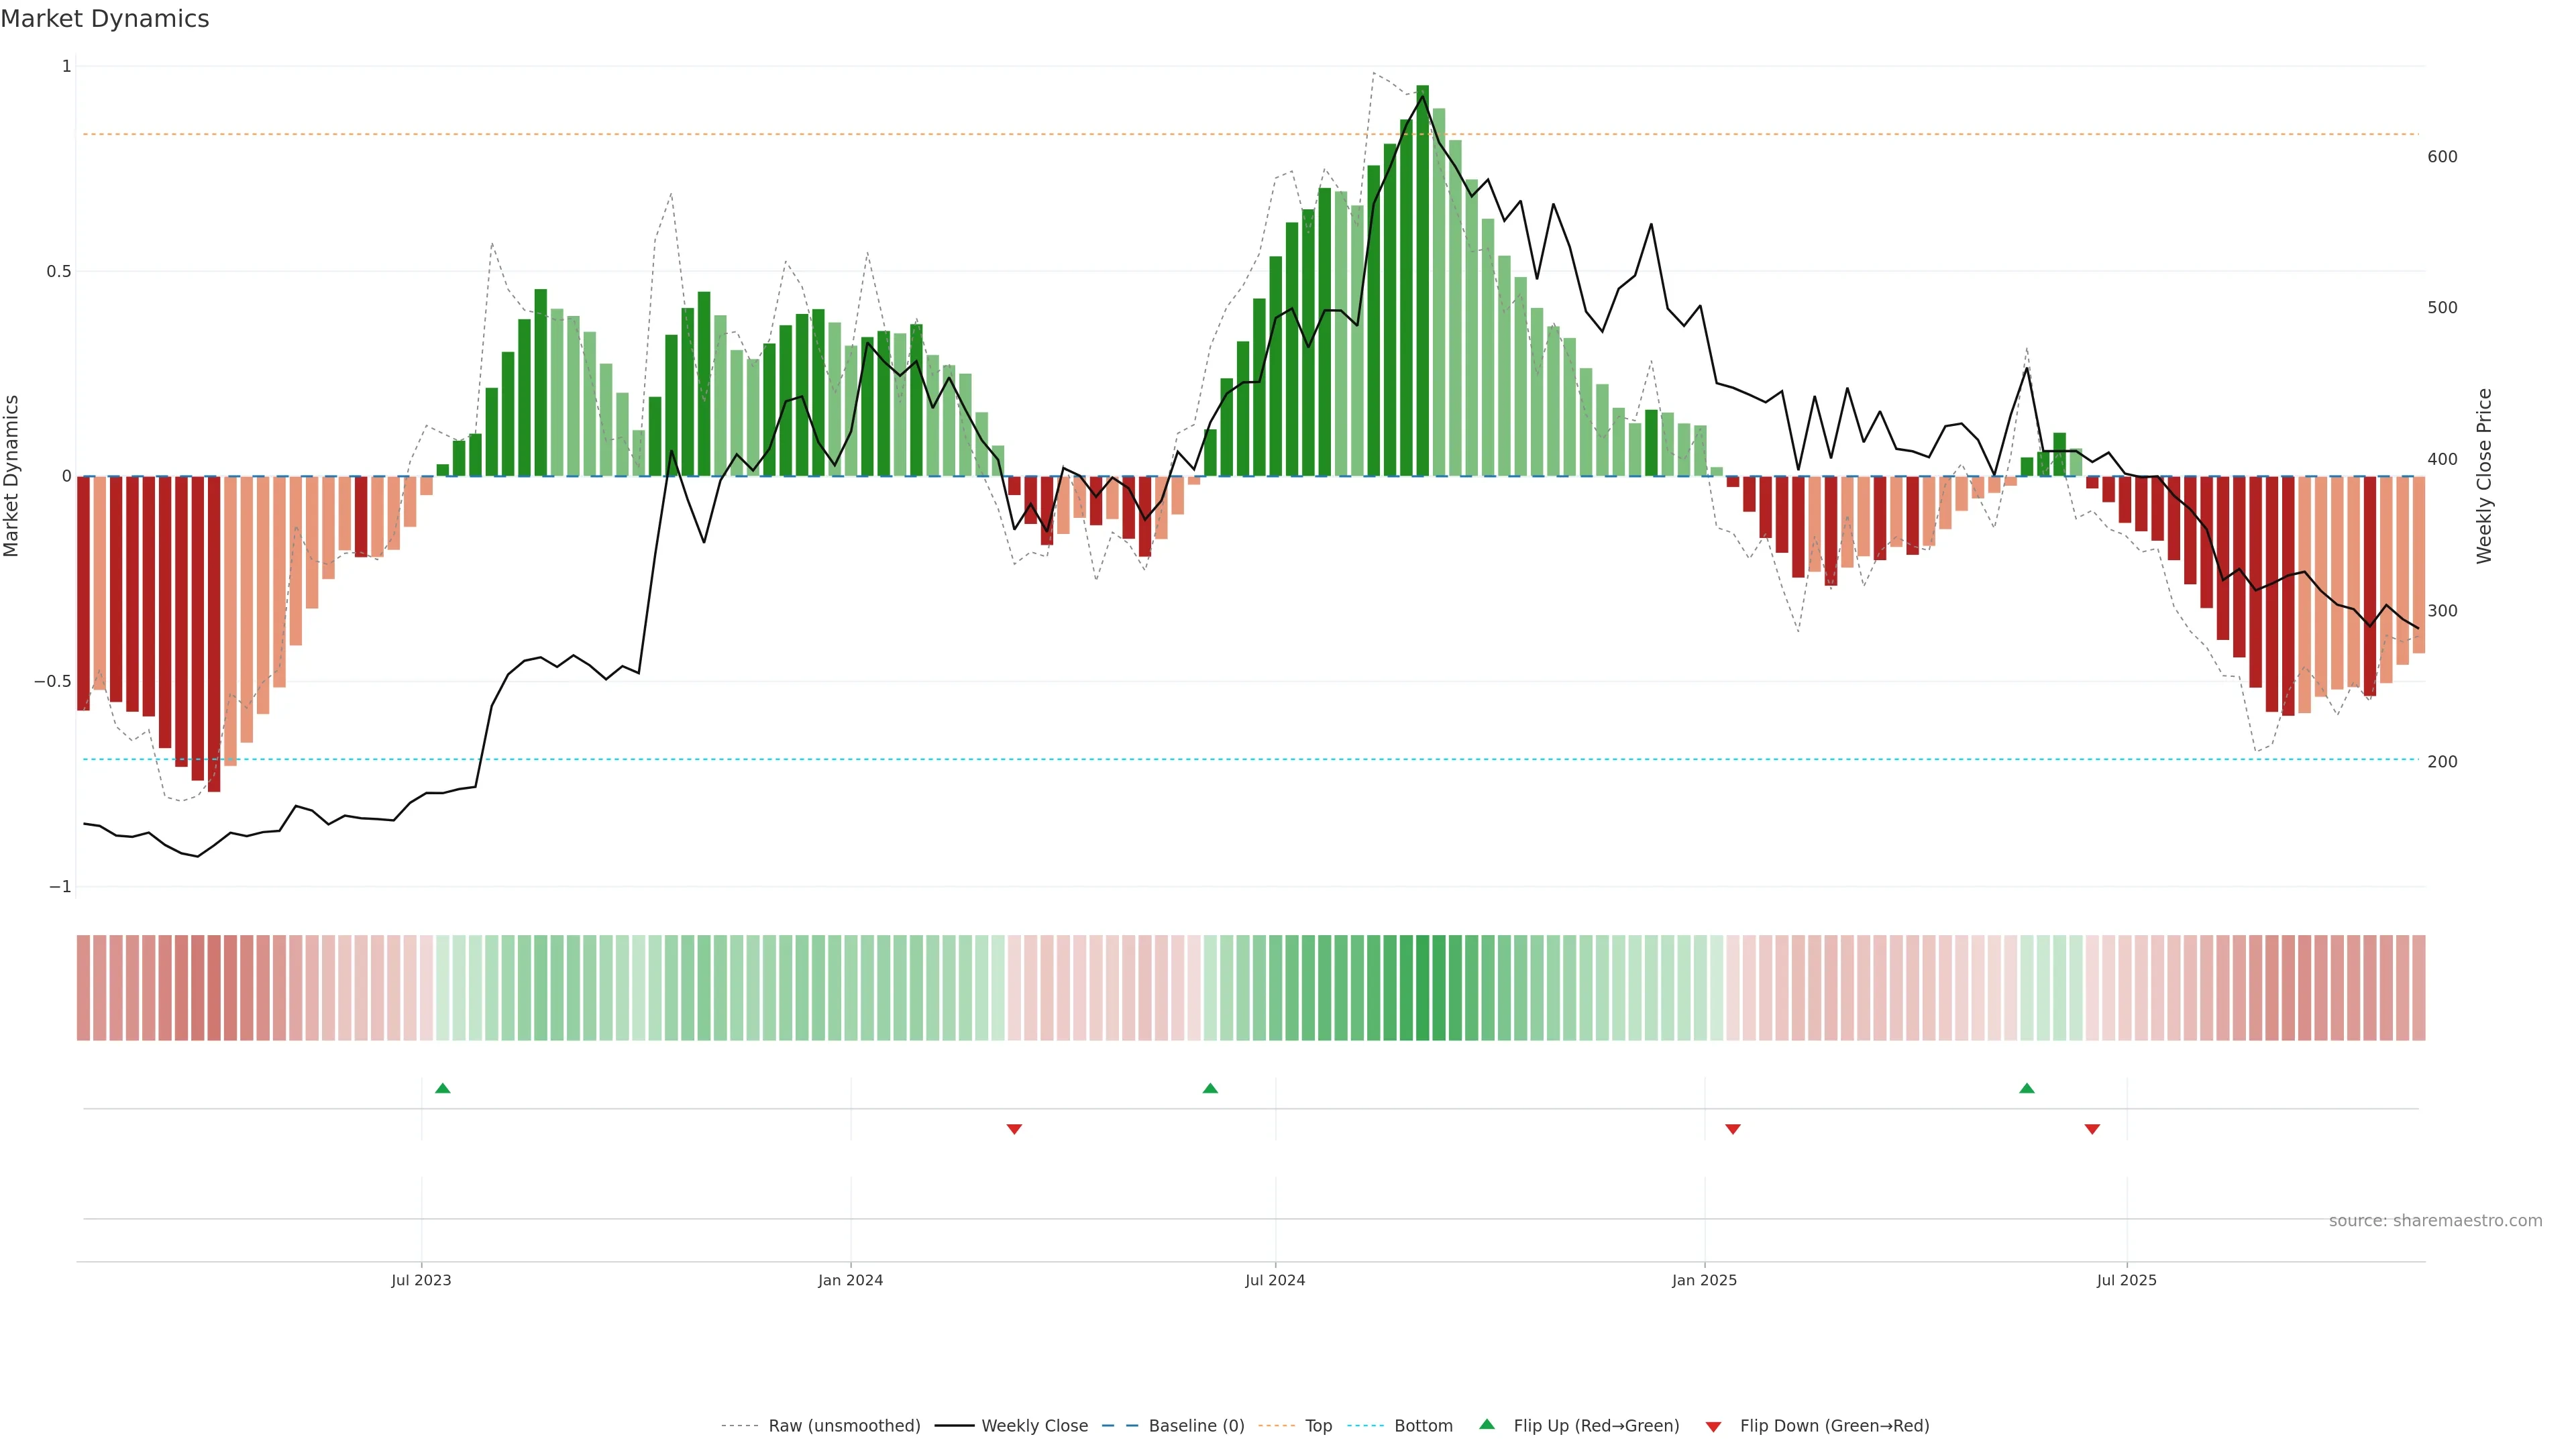
Task: Click the Jan 2024 x-axis label
Action: coord(850,1280)
